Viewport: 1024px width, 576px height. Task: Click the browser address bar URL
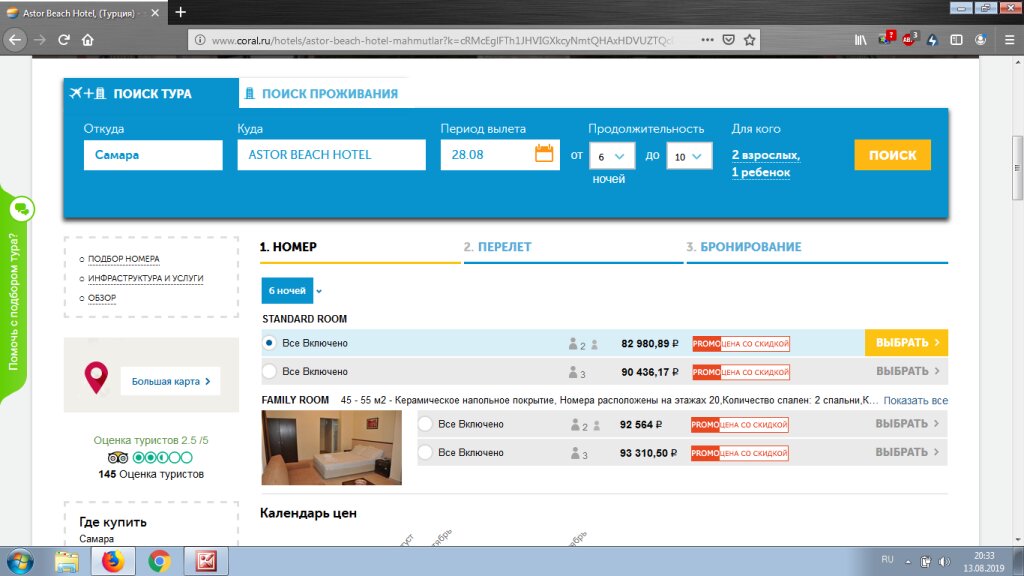[x=441, y=40]
